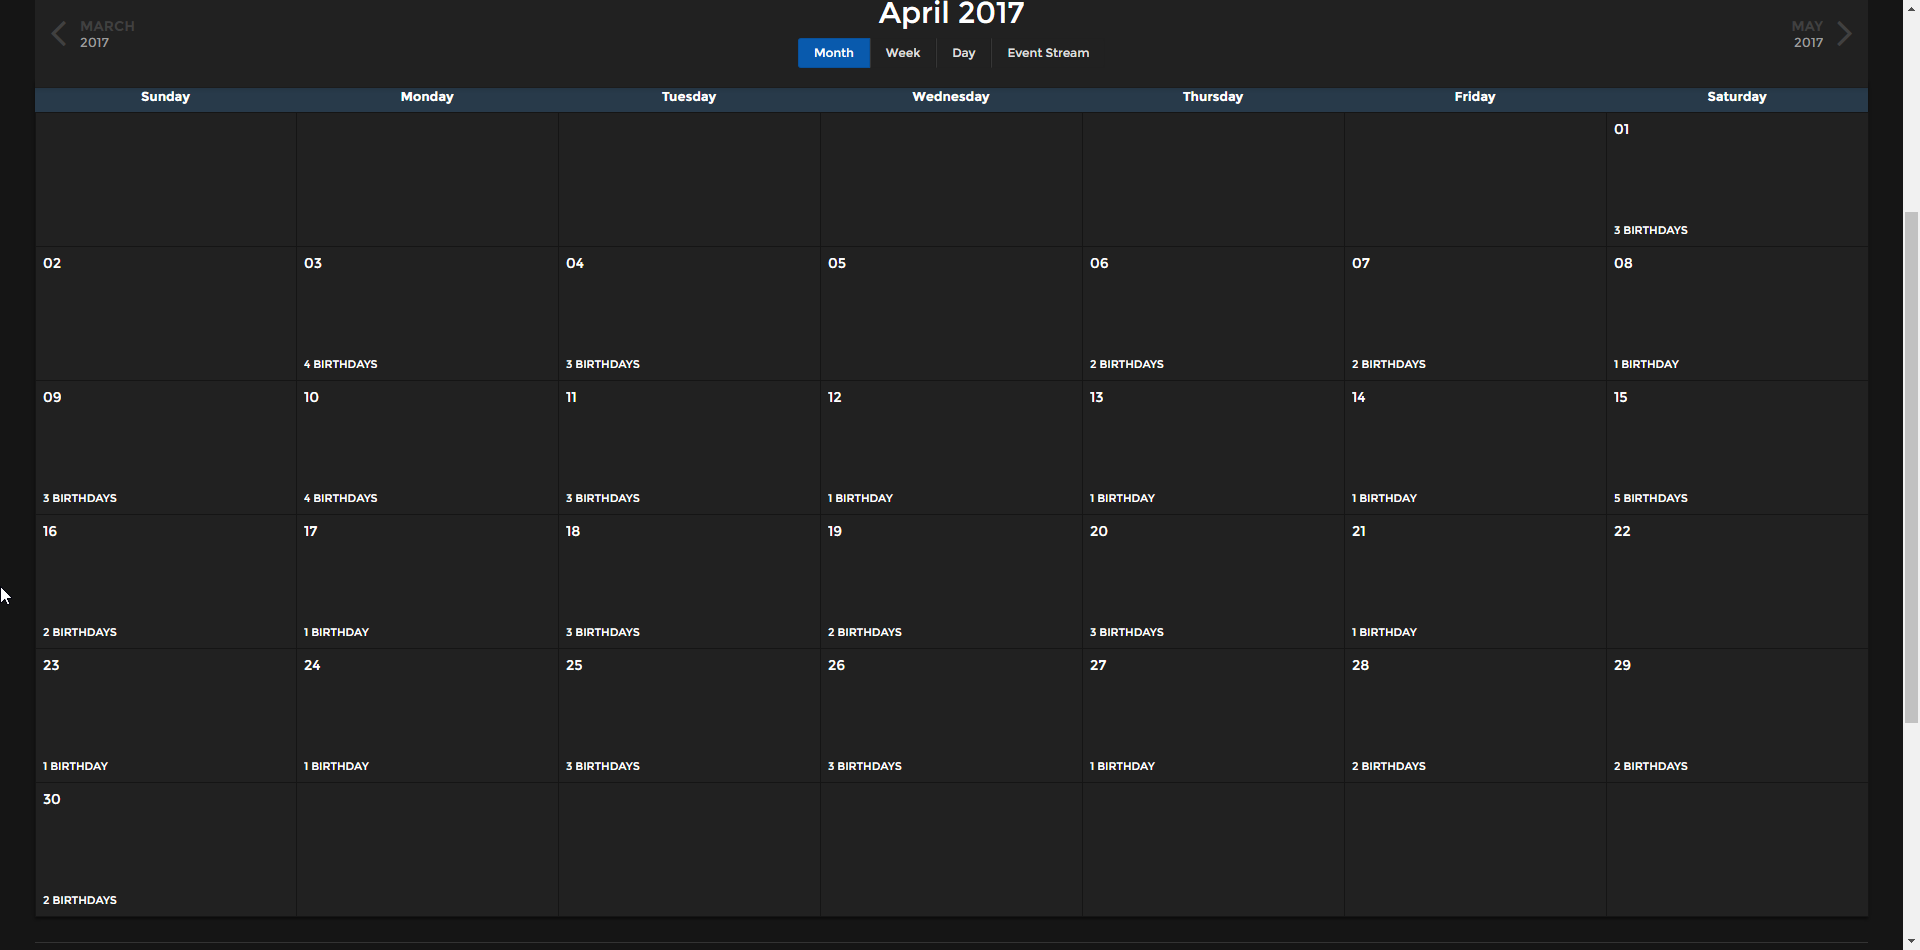Open 4 Birthdays on April 03

click(340, 364)
